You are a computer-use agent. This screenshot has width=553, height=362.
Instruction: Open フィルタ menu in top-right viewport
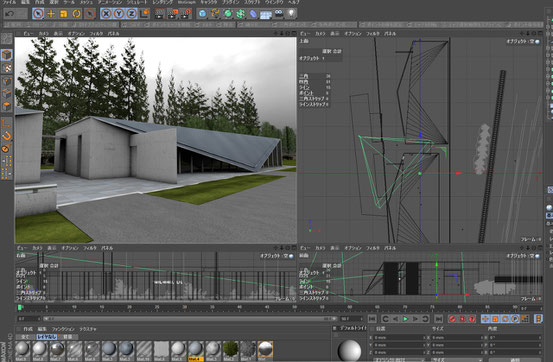coord(373,34)
